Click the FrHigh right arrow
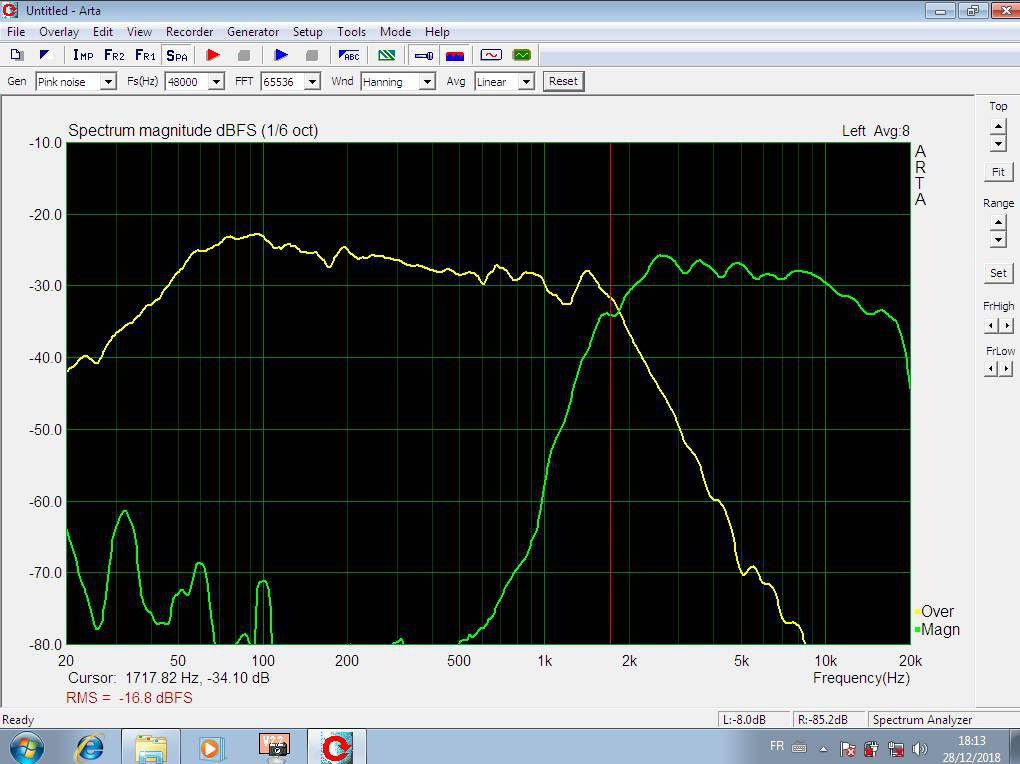 click(1006, 325)
